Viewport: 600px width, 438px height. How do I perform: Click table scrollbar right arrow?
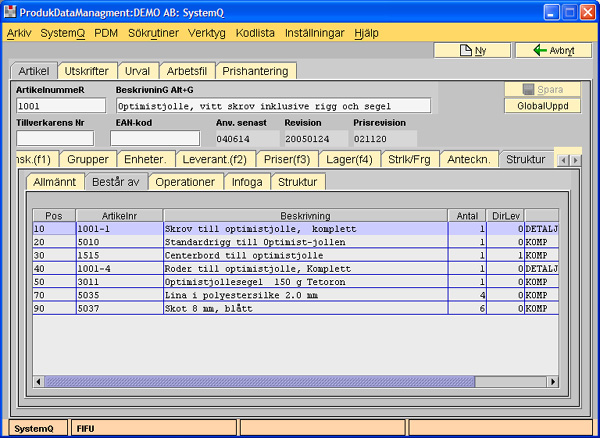(553, 381)
